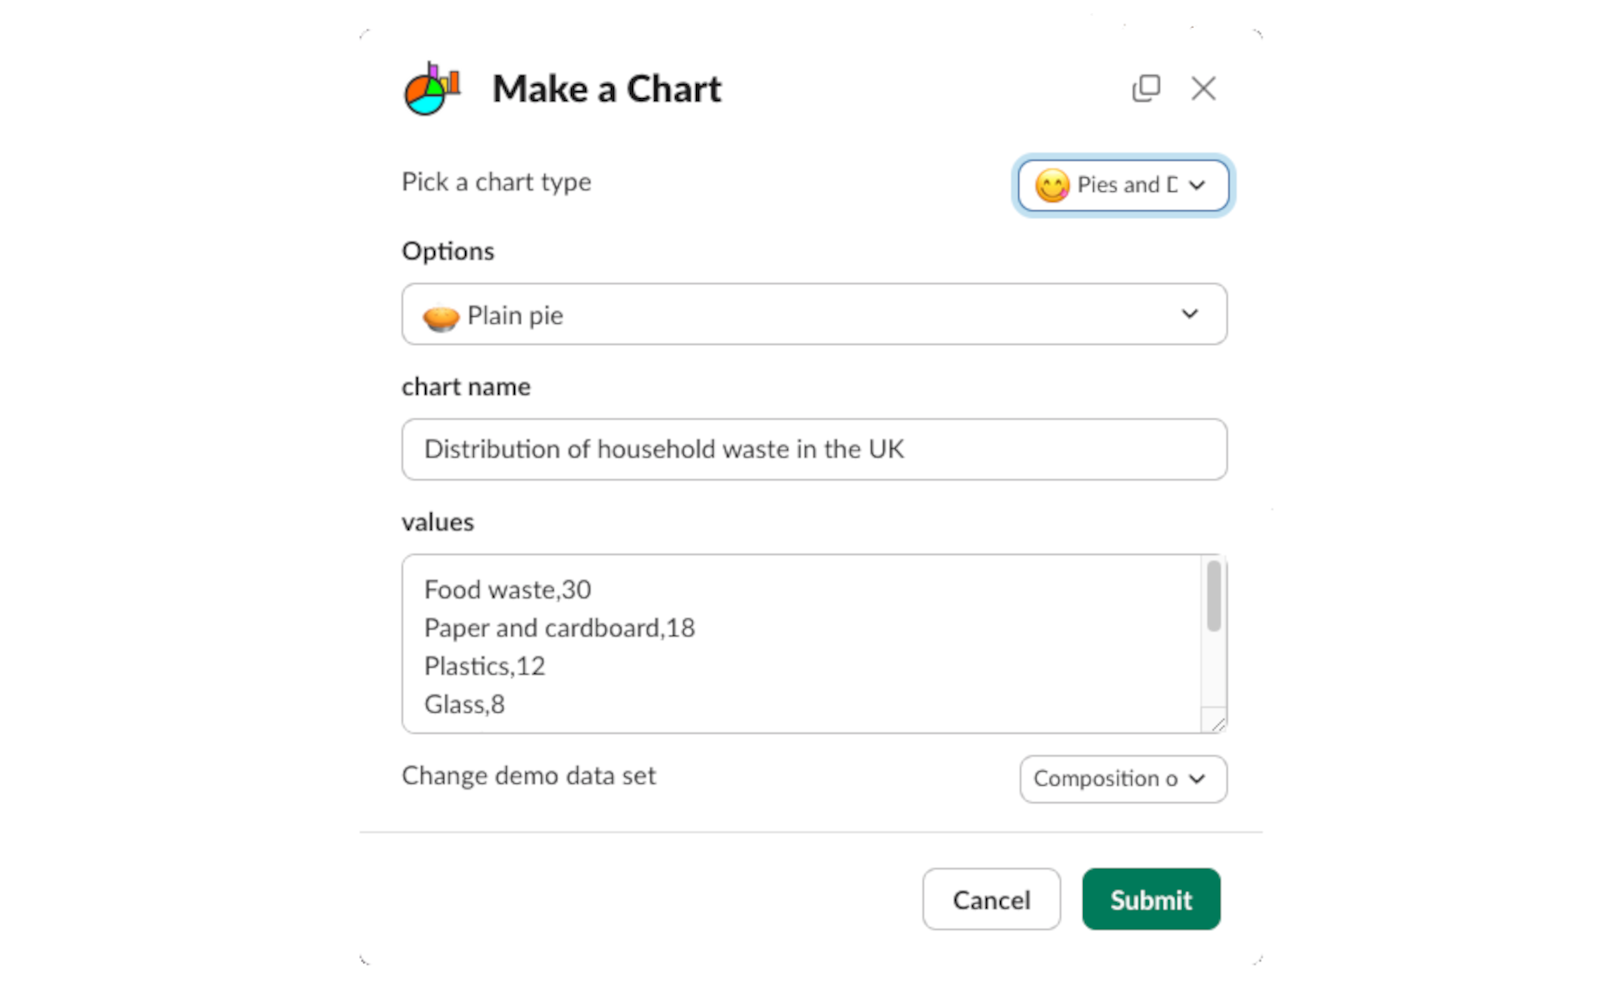Click the Make a Chart app logo
The image size is (1600, 1000).
tap(432, 89)
